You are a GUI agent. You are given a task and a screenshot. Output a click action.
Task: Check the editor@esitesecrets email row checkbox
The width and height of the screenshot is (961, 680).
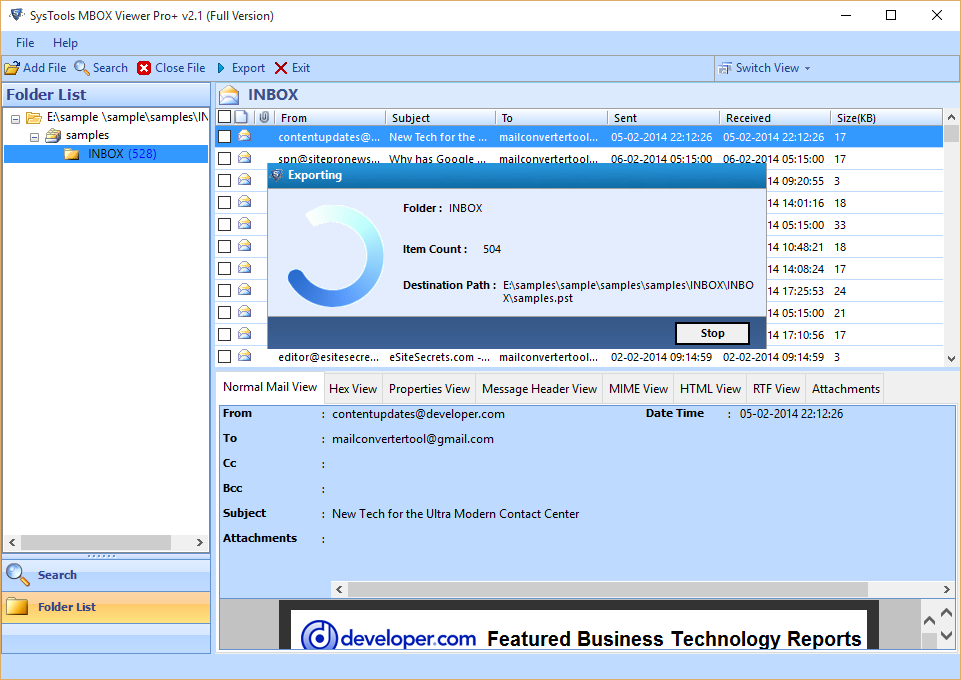click(x=225, y=357)
